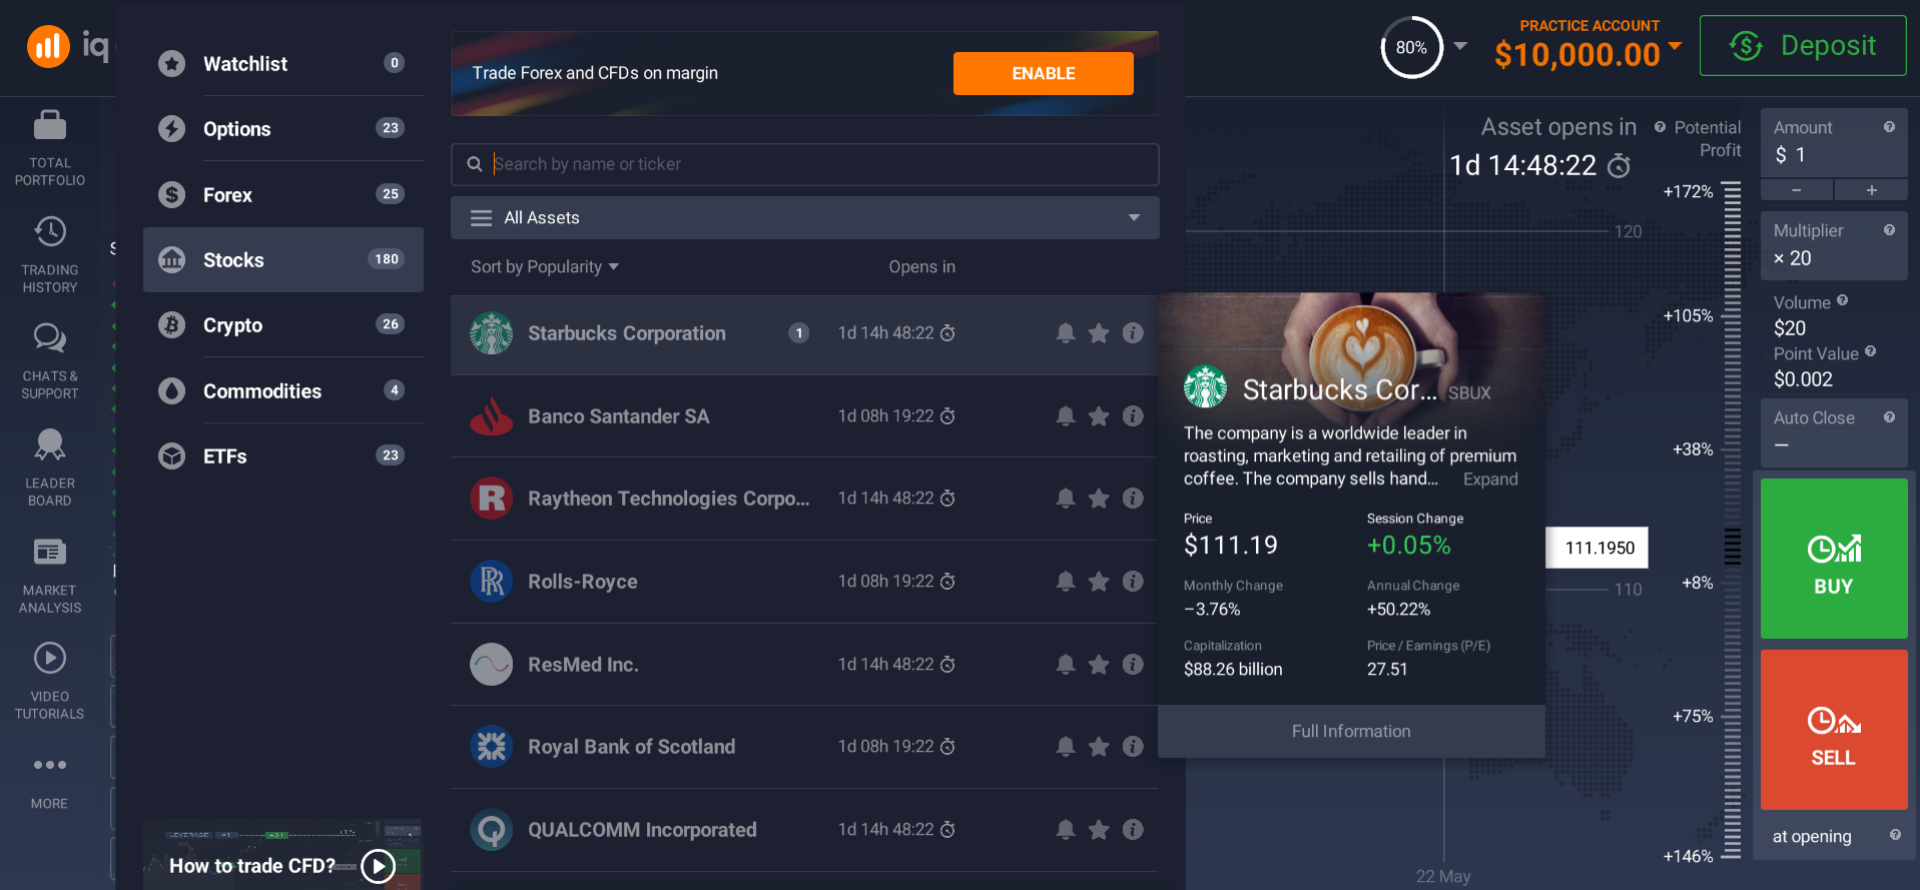1920x890 pixels.
Task: Click the Point Value help icon
Action: tap(1870, 351)
